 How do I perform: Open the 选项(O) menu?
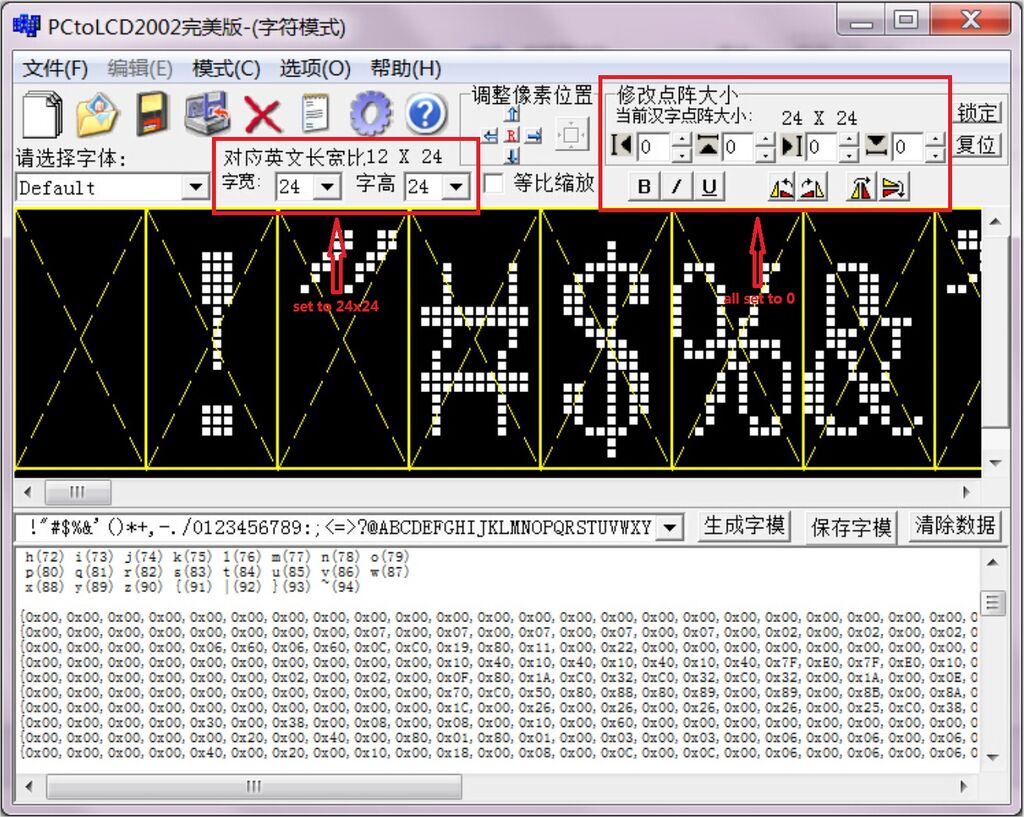point(314,68)
